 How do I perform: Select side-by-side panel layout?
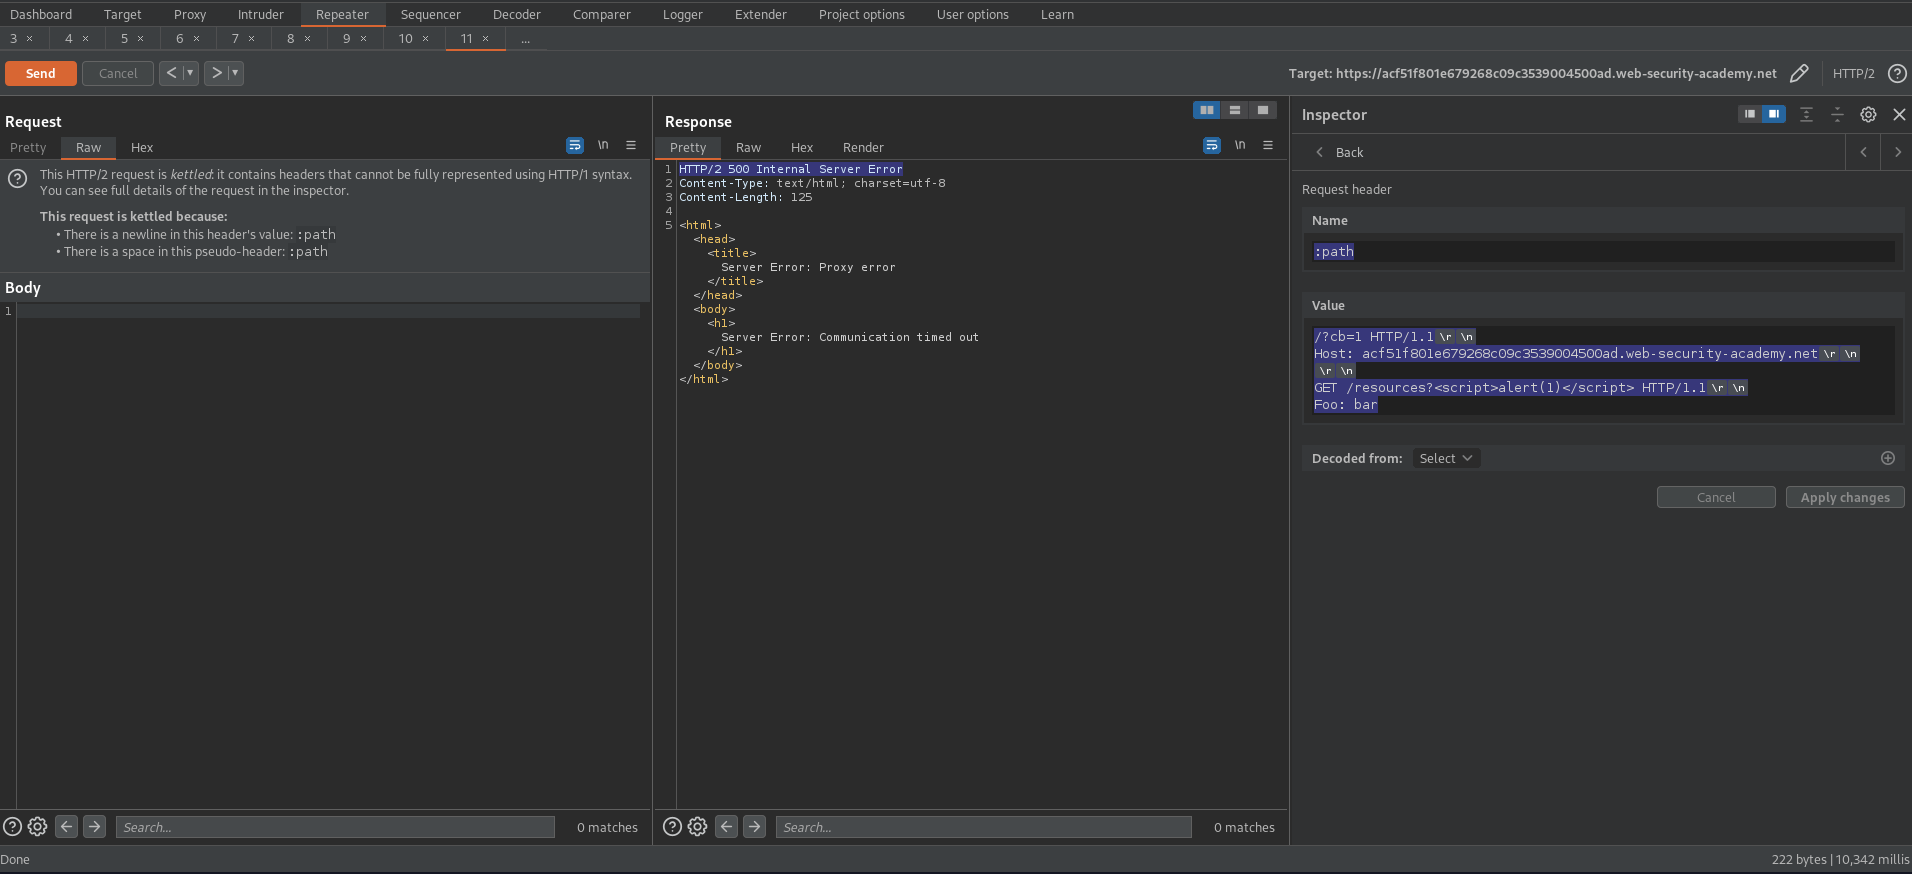1207,110
